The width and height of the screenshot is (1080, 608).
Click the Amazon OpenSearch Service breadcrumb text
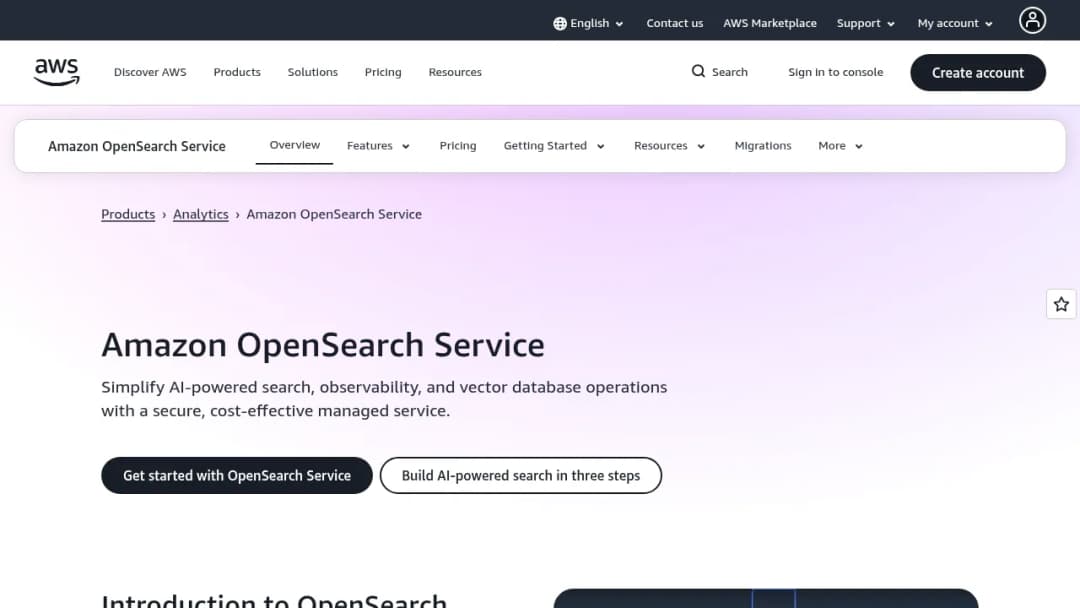[x=334, y=214]
